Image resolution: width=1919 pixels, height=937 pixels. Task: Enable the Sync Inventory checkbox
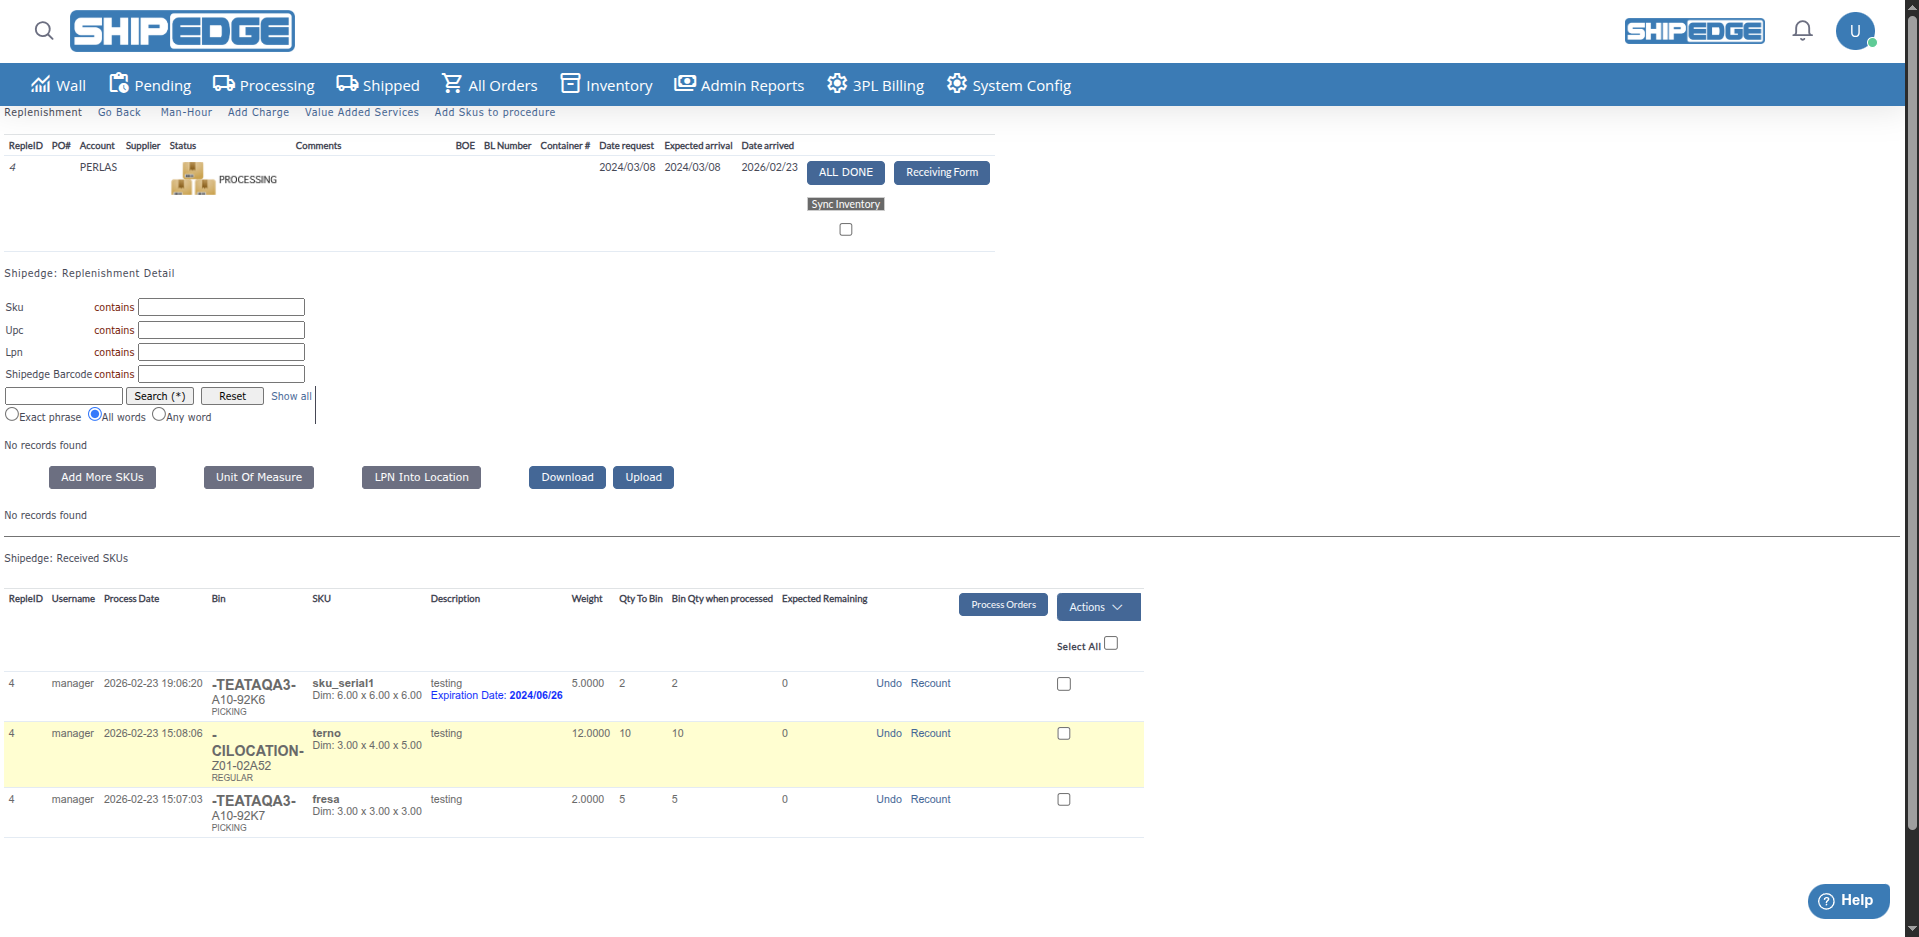846,230
